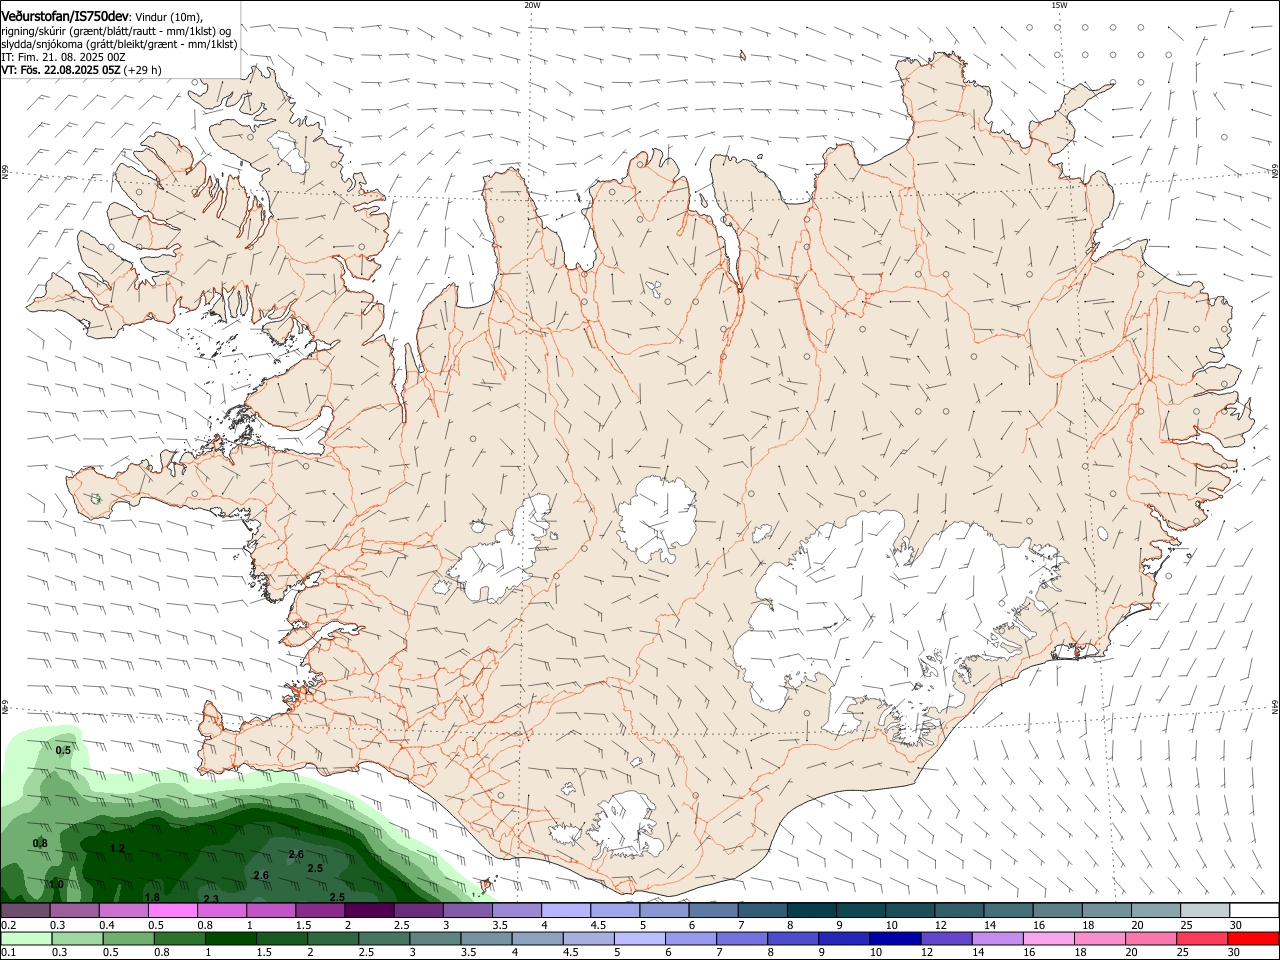Screen dimensions: 1280x960
Task: Click the 'VT: Fös. 22.08.2025 05Z' valid time
Action: tap(61, 70)
